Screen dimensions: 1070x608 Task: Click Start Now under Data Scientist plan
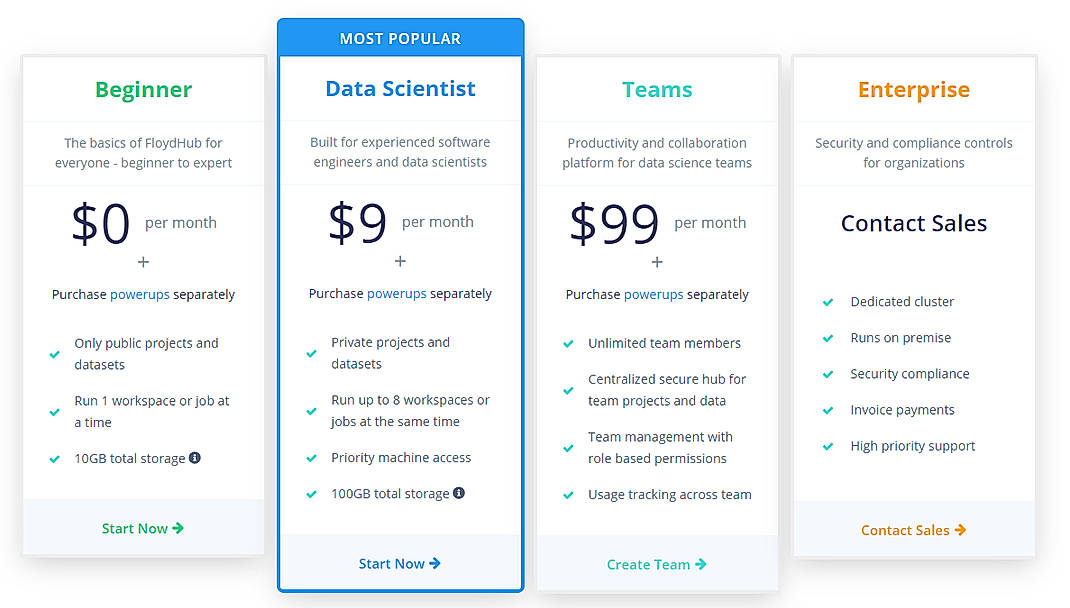click(x=400, y=563)
